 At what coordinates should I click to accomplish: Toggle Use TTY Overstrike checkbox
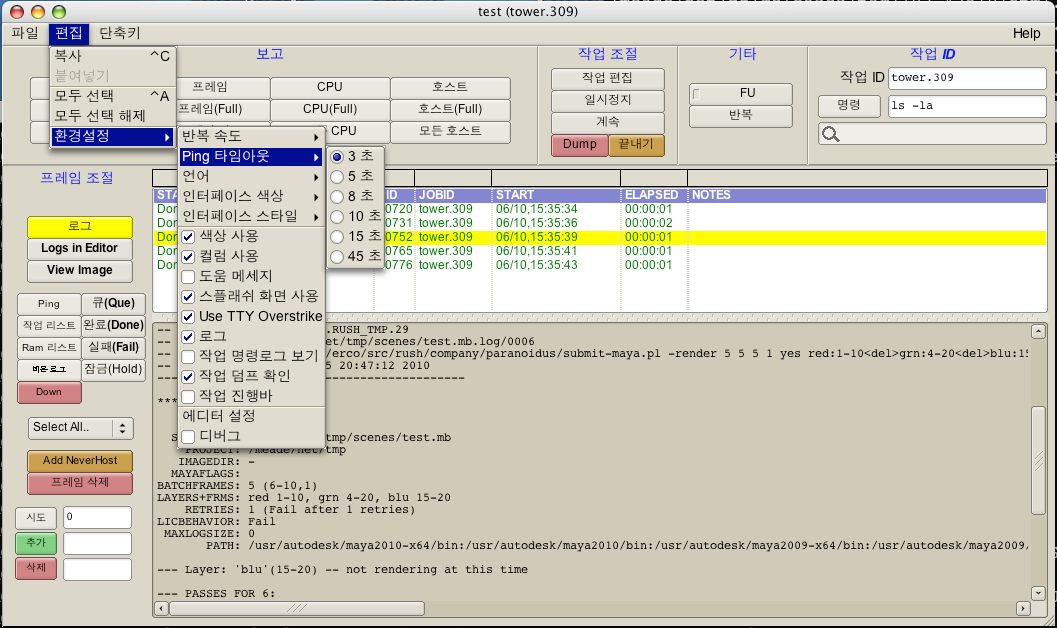188,317
